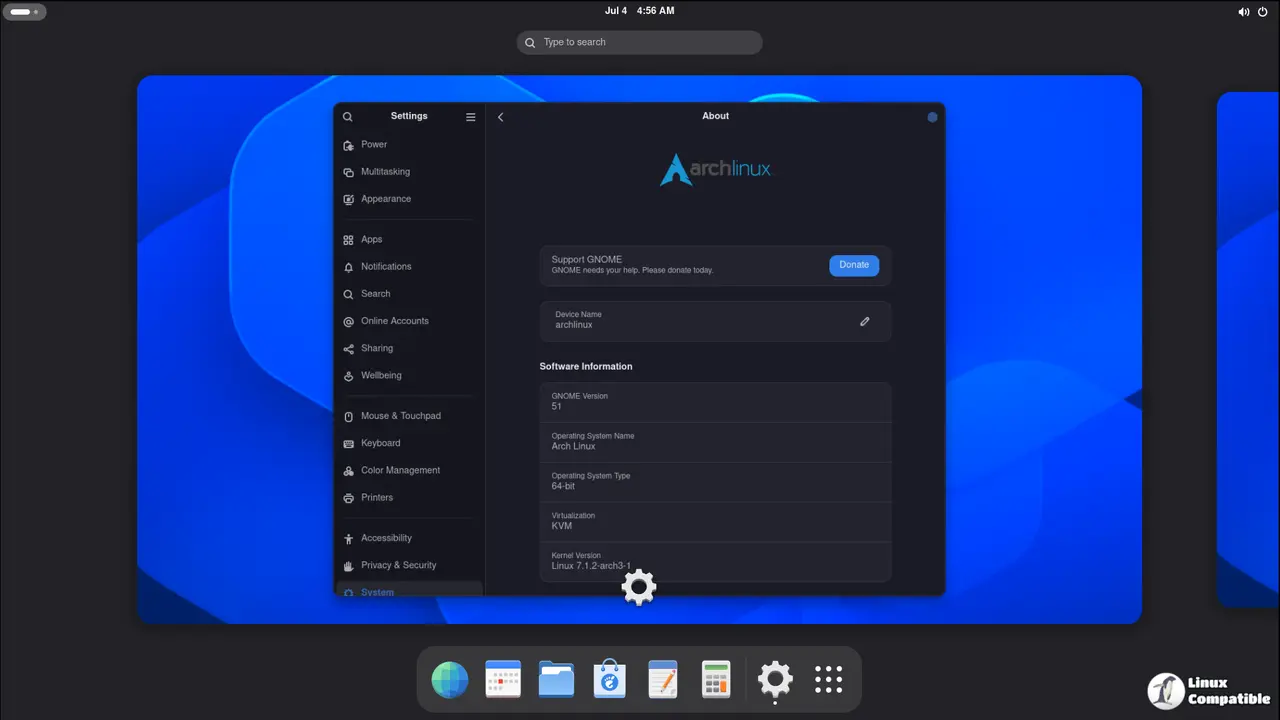Open the date and time menu
The width and height of the screenshot is (1280, 720).
point(640,11)
